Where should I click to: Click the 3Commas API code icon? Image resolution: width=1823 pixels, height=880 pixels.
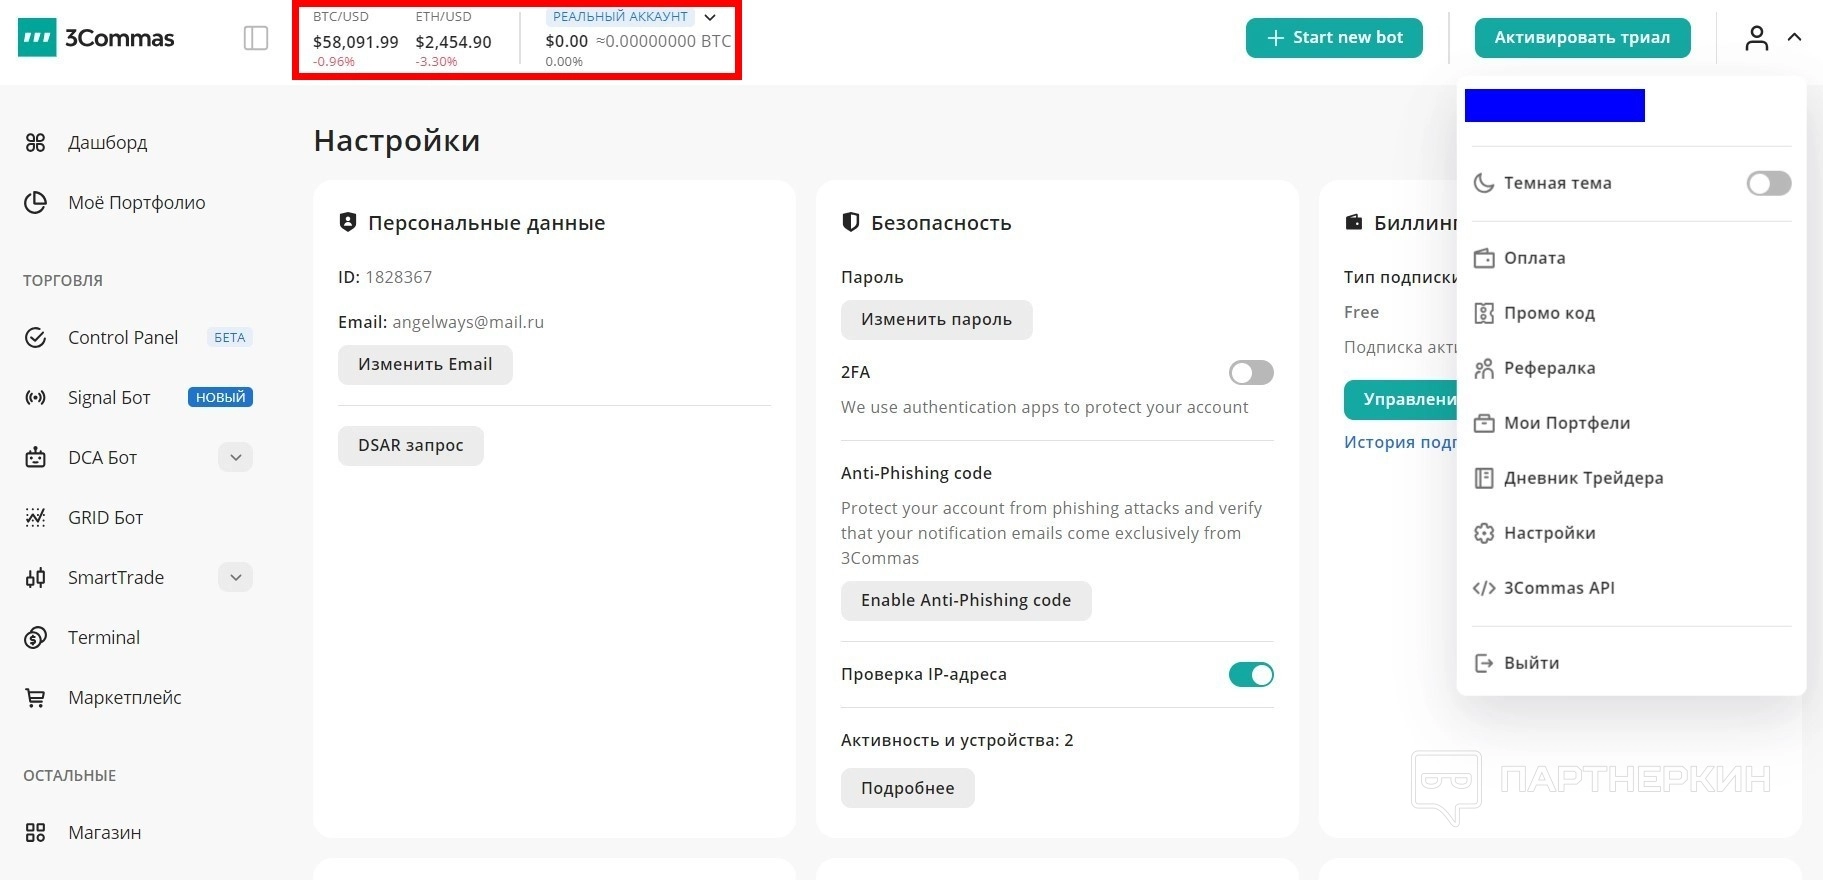(1484, 588)
